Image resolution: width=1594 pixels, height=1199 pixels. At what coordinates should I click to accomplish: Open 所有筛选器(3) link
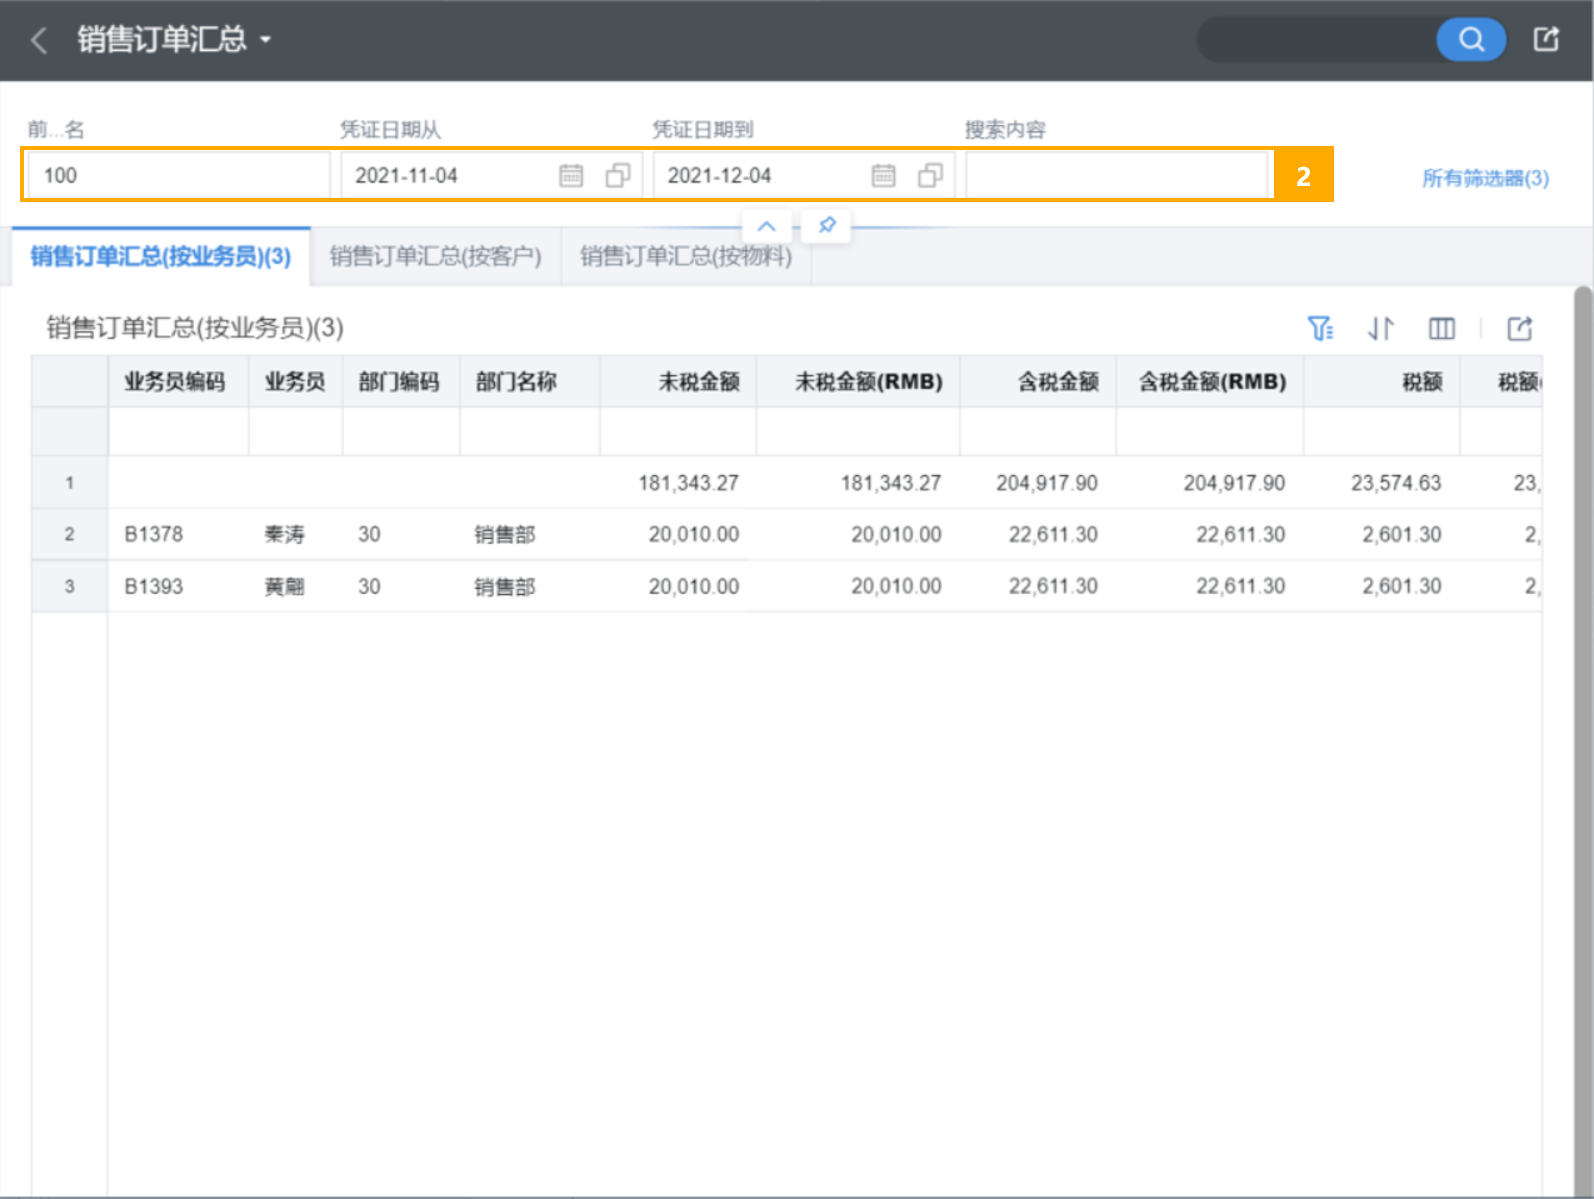[x=1485, y=178]
